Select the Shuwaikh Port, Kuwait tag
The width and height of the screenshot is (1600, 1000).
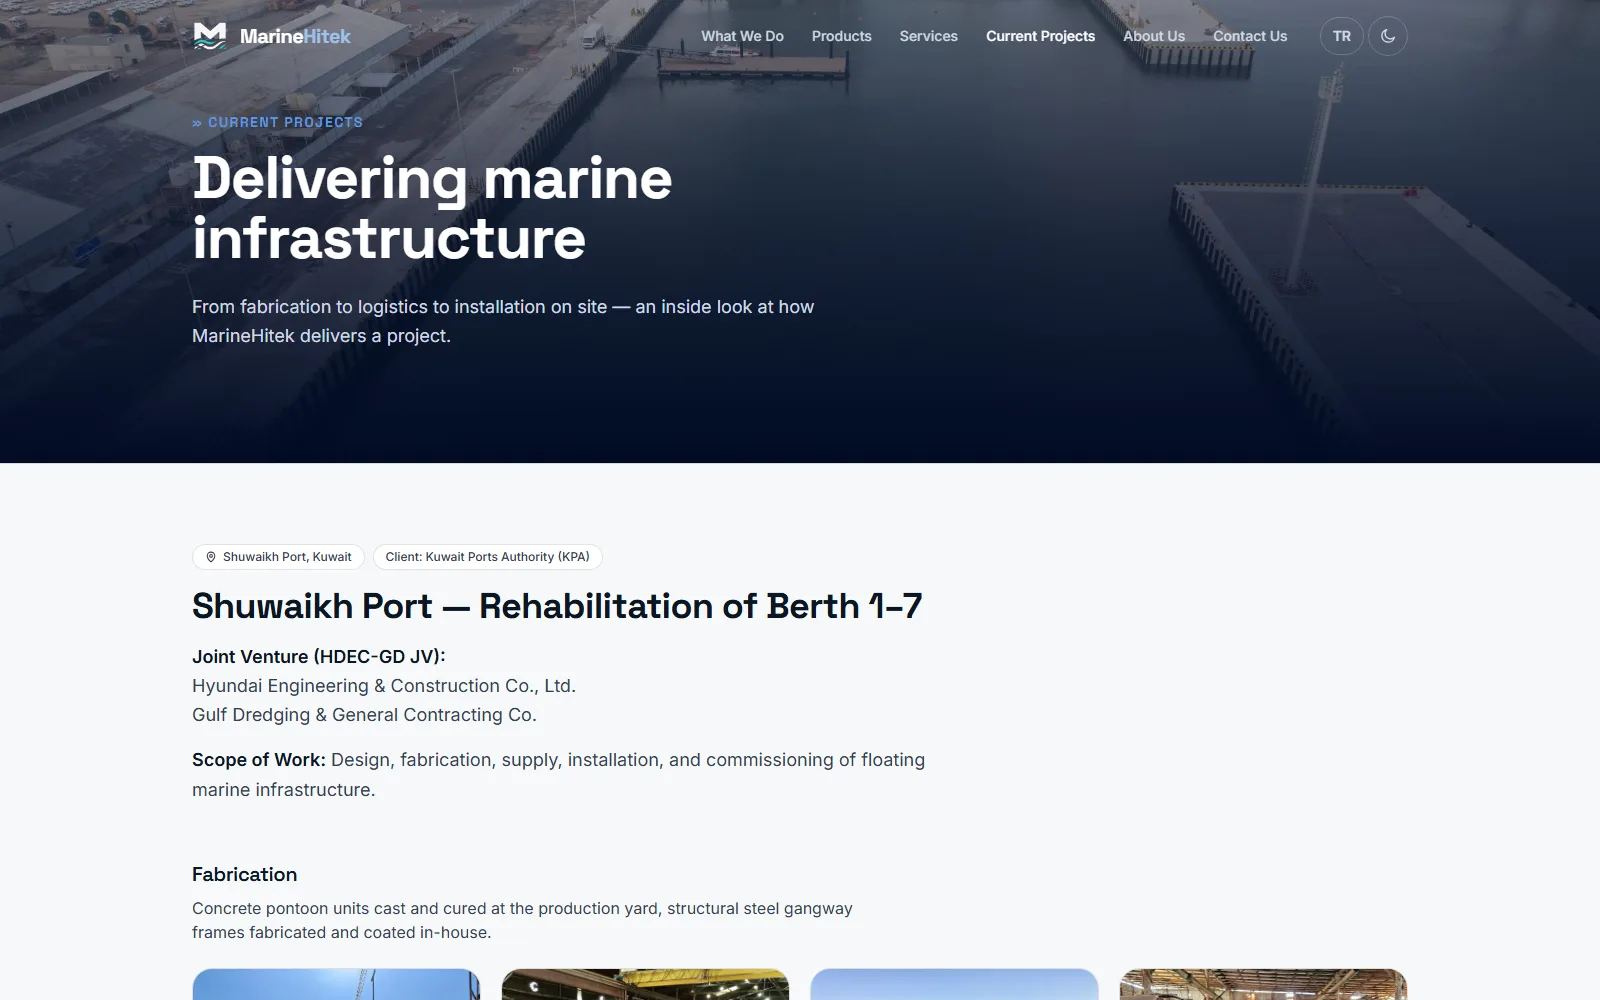(x=278, y=557)
